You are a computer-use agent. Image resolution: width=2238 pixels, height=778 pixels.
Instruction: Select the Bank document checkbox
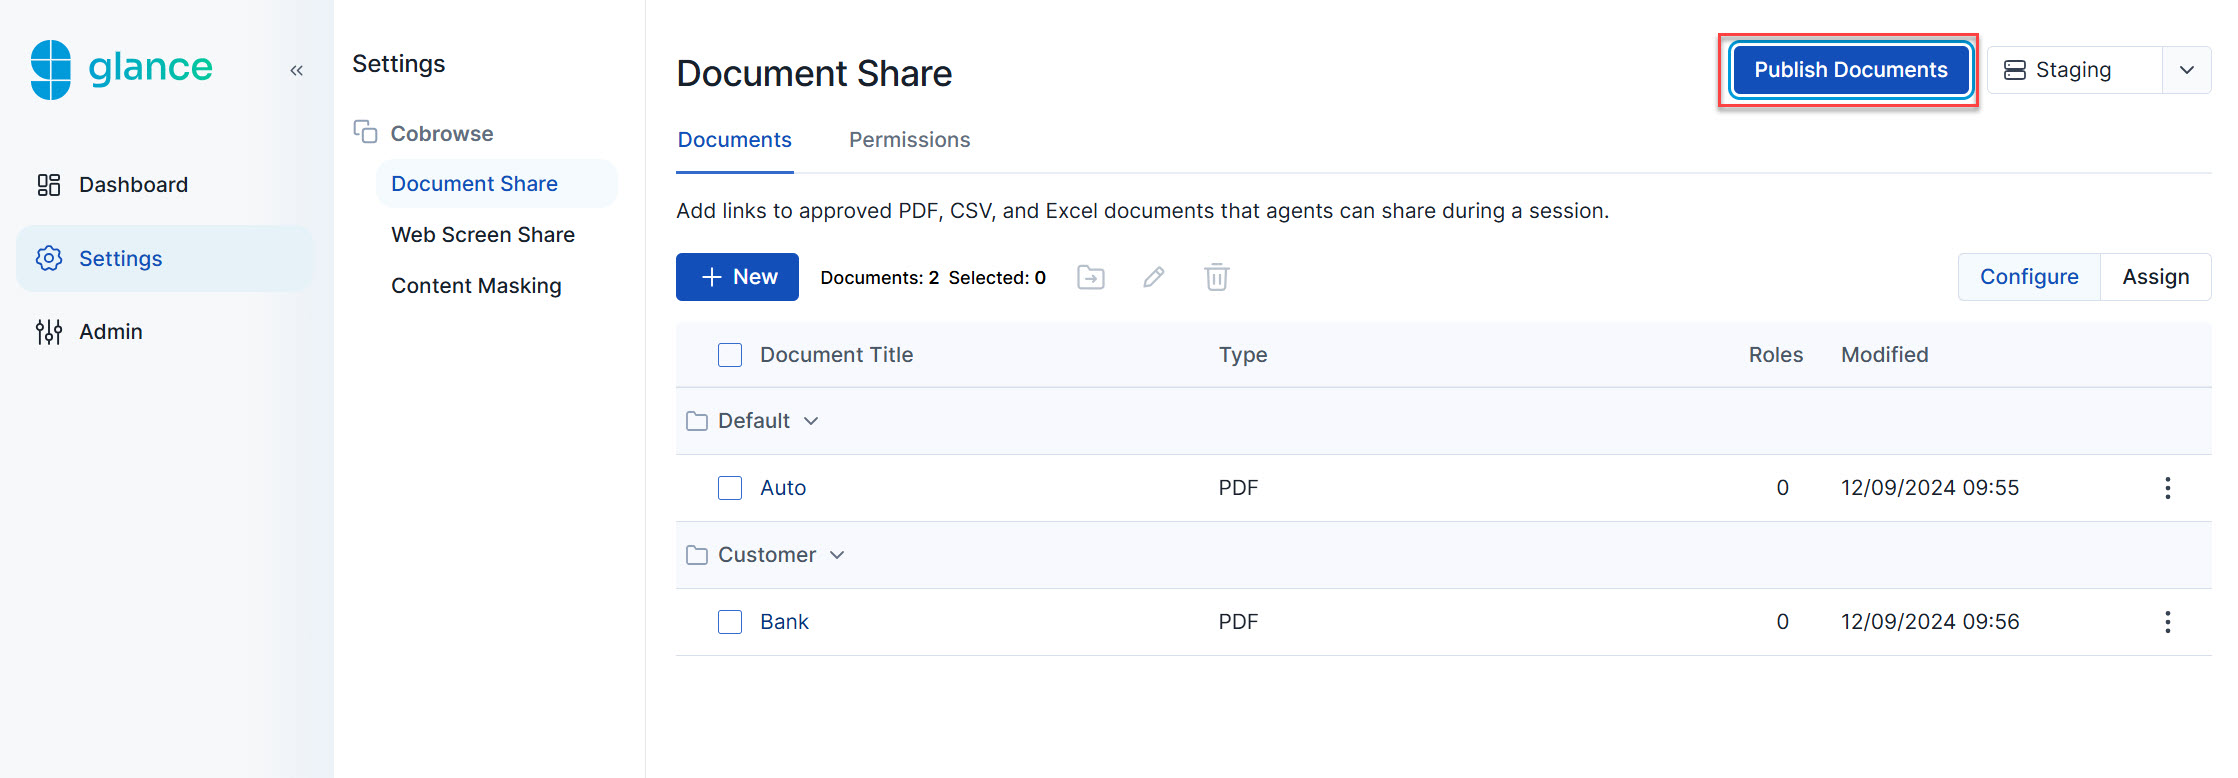(730, 622)
